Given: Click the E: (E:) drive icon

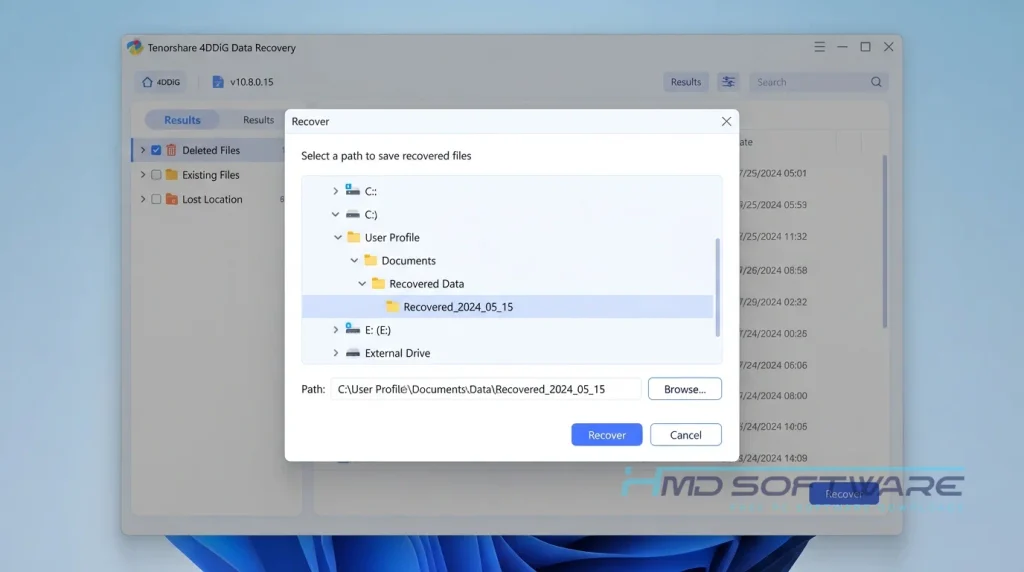Looking at the screenshot, I should pos(353,328).
